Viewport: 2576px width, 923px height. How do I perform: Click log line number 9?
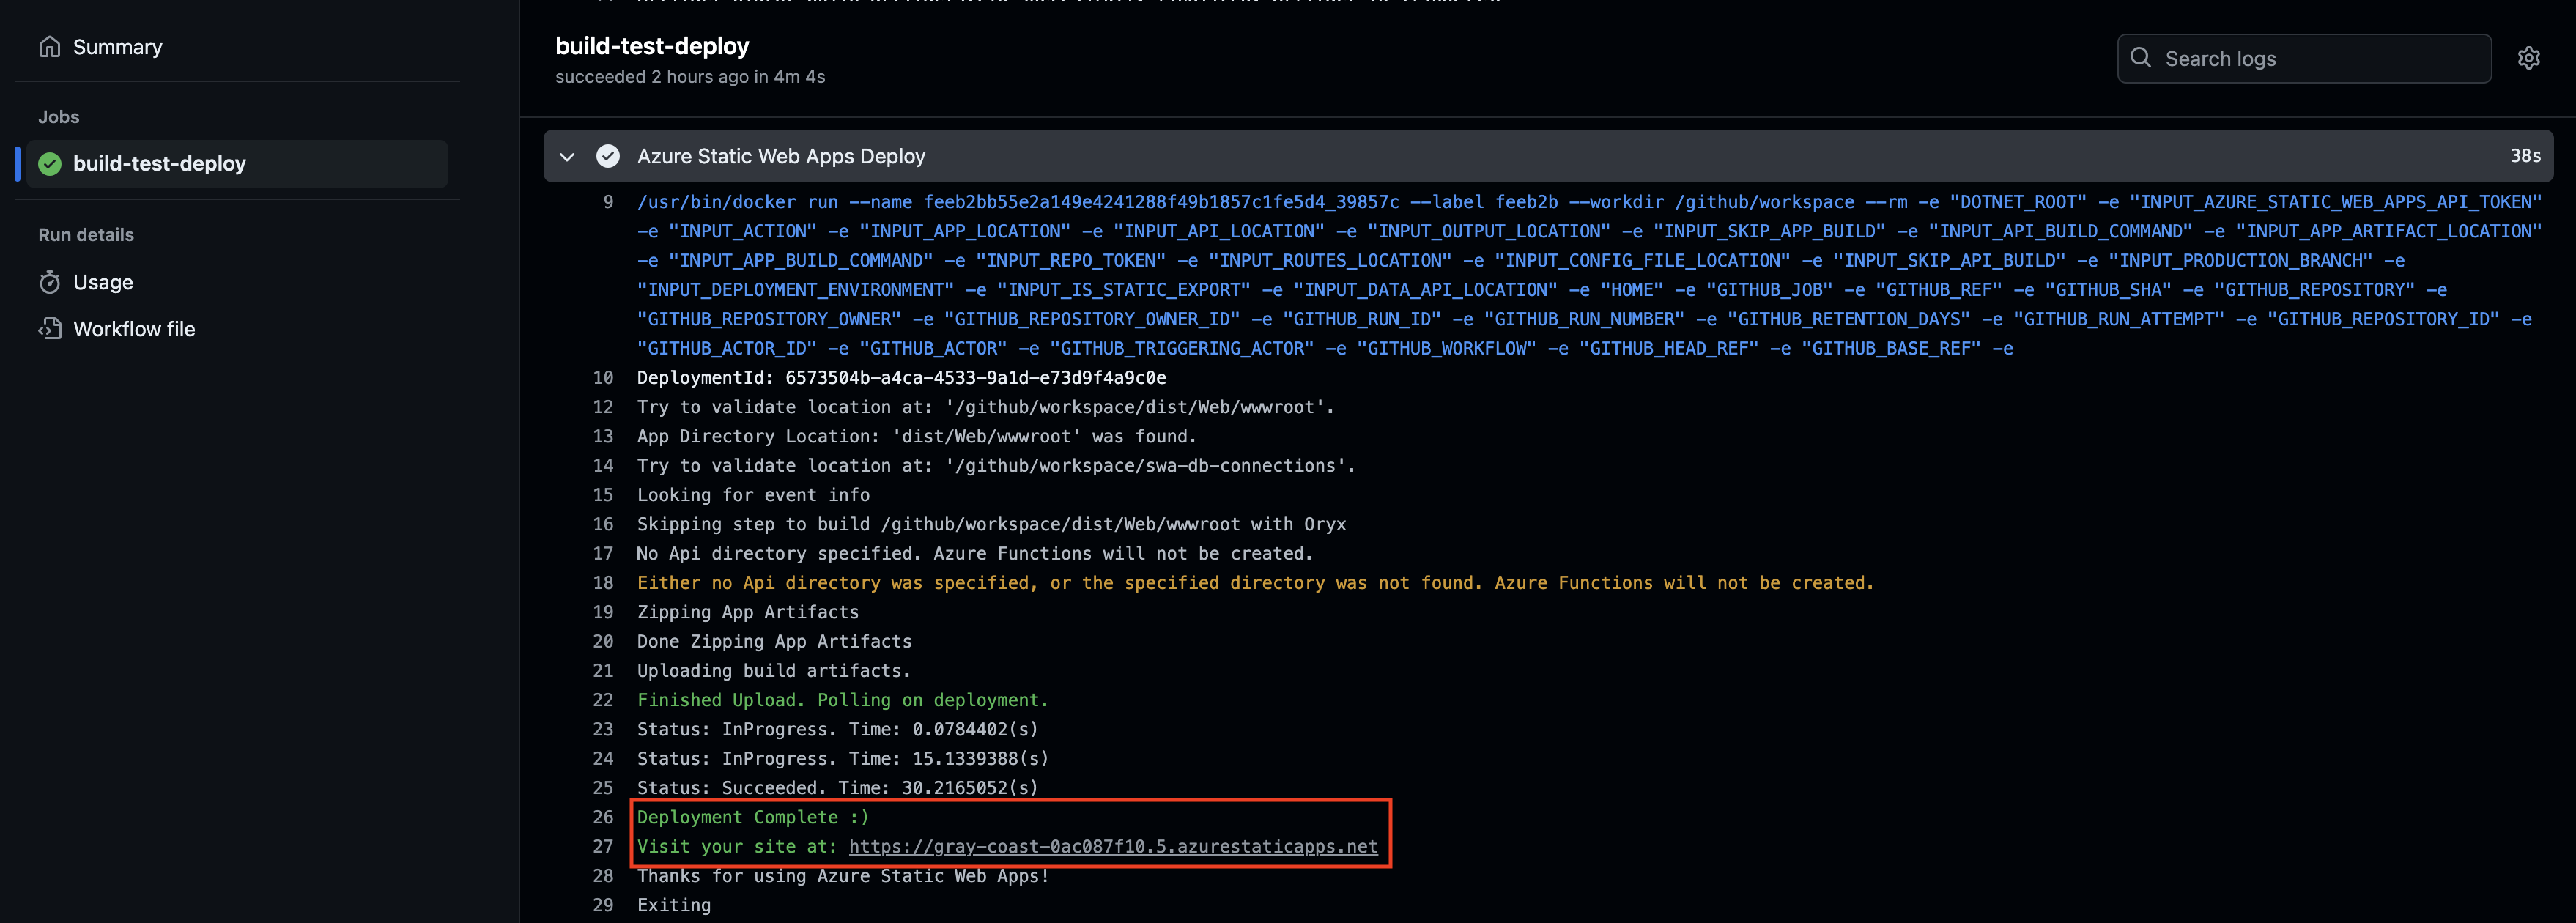pyautogui.click(x=608, y=202)
